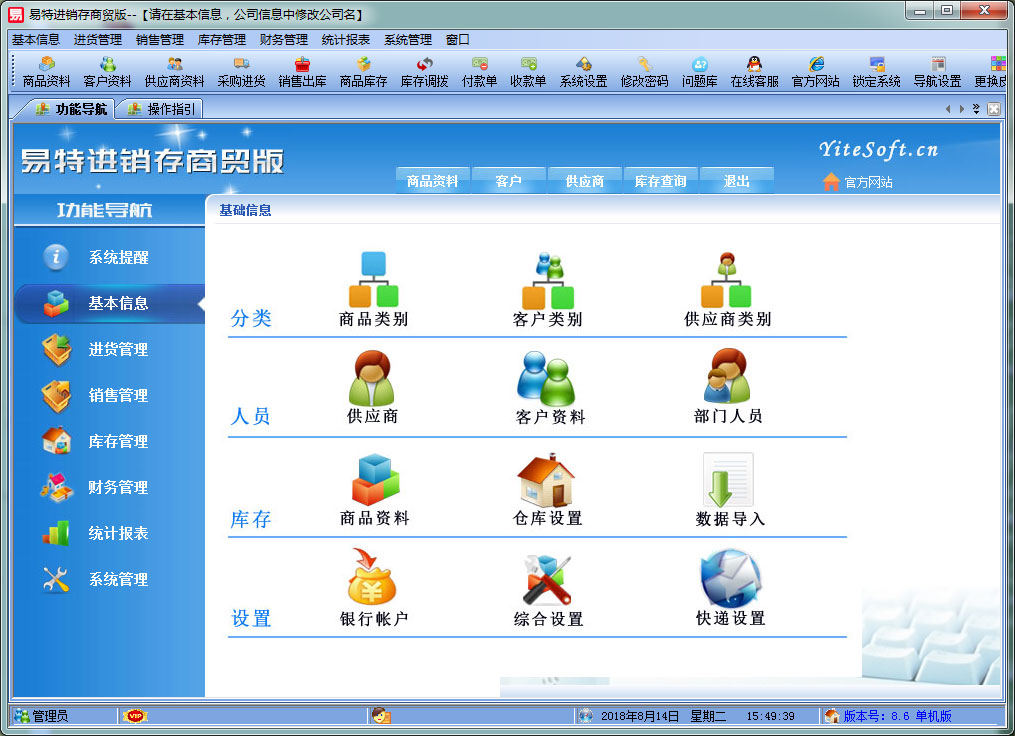1015x736 pixels.
Task: Open 导航设置 toolbar icon
Action: [937, 72]
